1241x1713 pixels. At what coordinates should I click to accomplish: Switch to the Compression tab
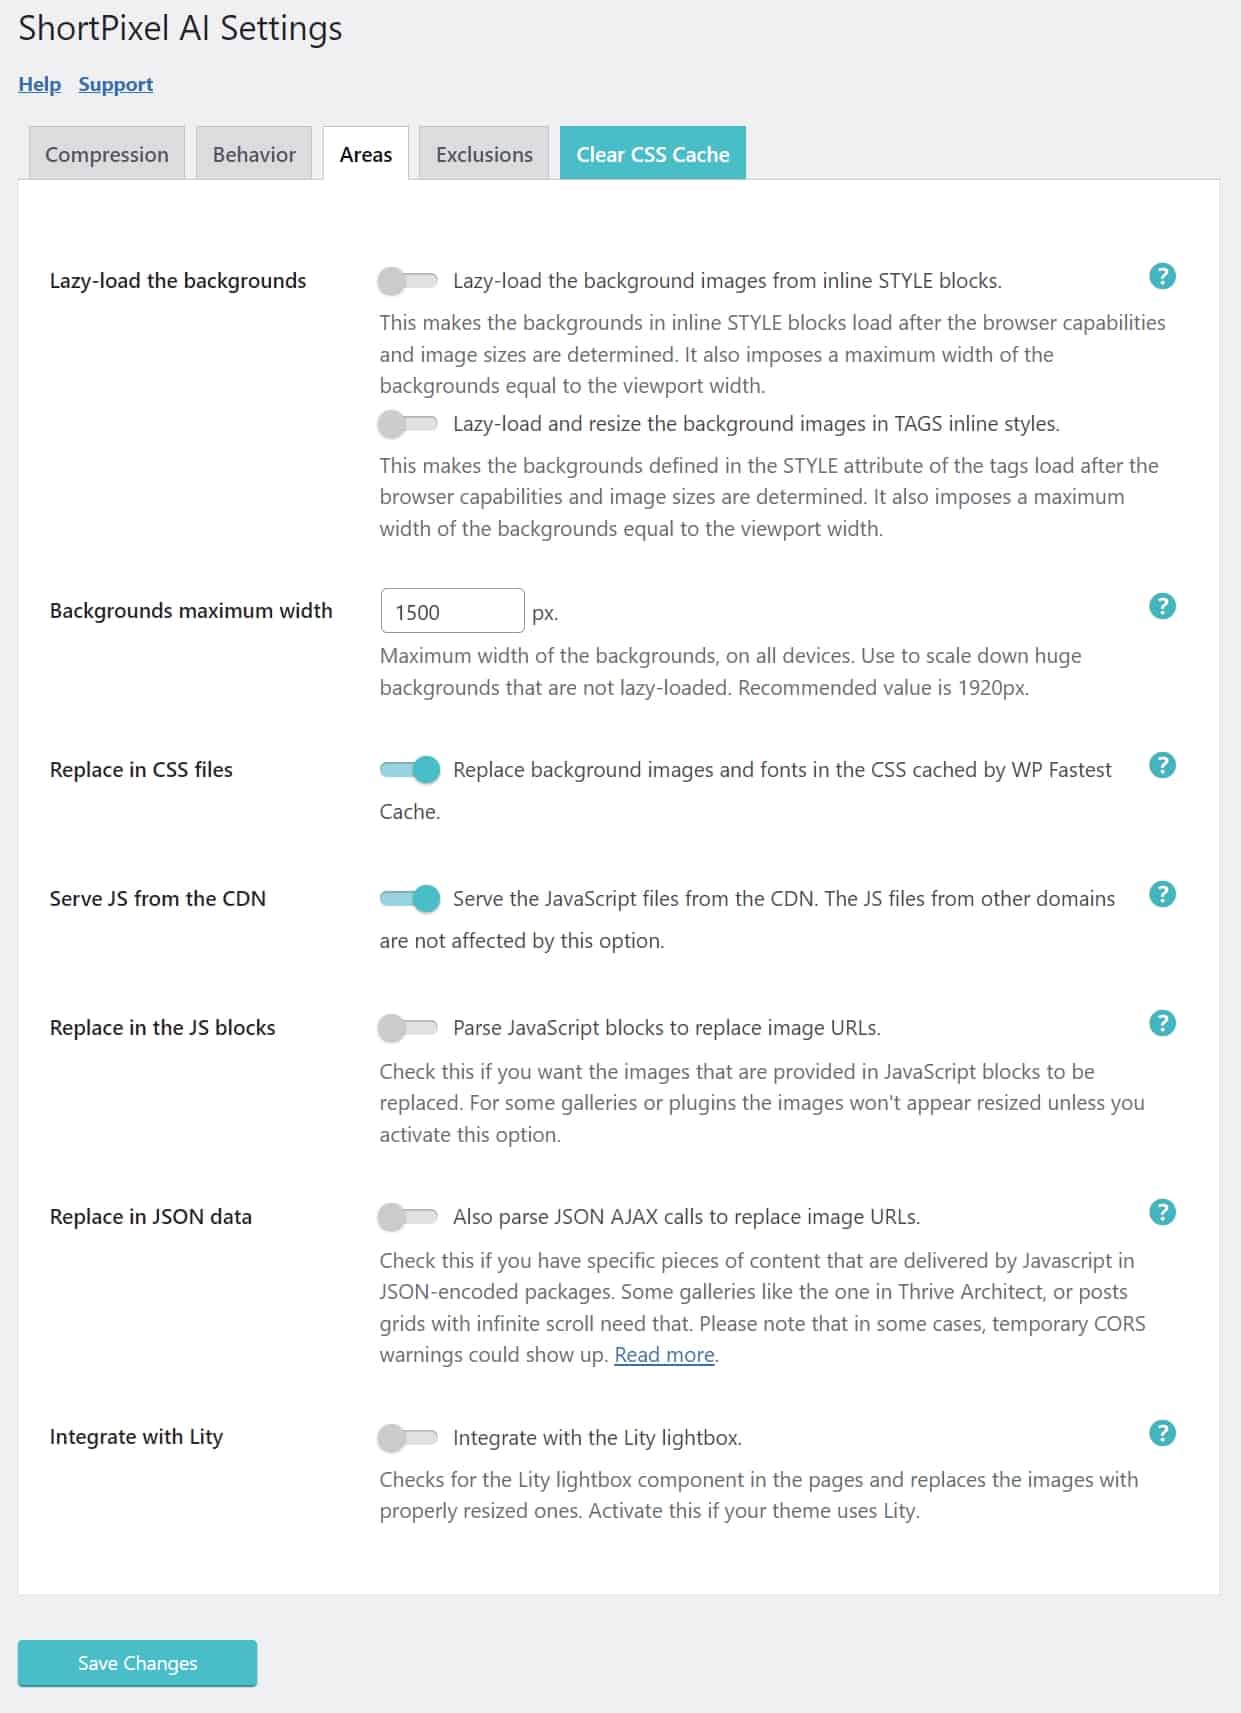tap(107, 154)
